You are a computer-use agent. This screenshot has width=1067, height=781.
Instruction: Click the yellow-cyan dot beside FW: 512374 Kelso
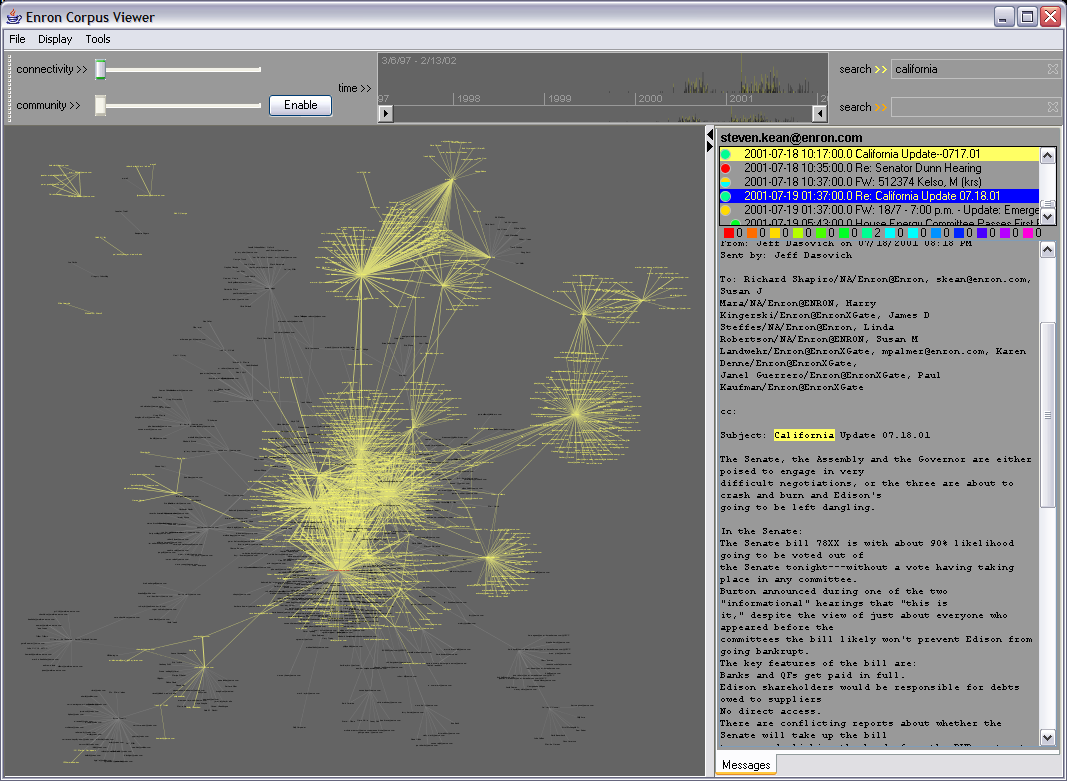click(x=725, y=182)
